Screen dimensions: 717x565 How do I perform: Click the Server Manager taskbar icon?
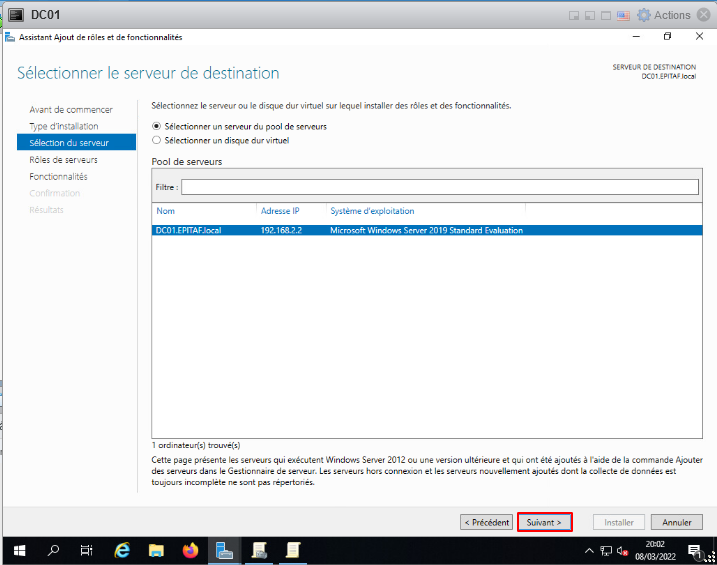click(225, 550)
